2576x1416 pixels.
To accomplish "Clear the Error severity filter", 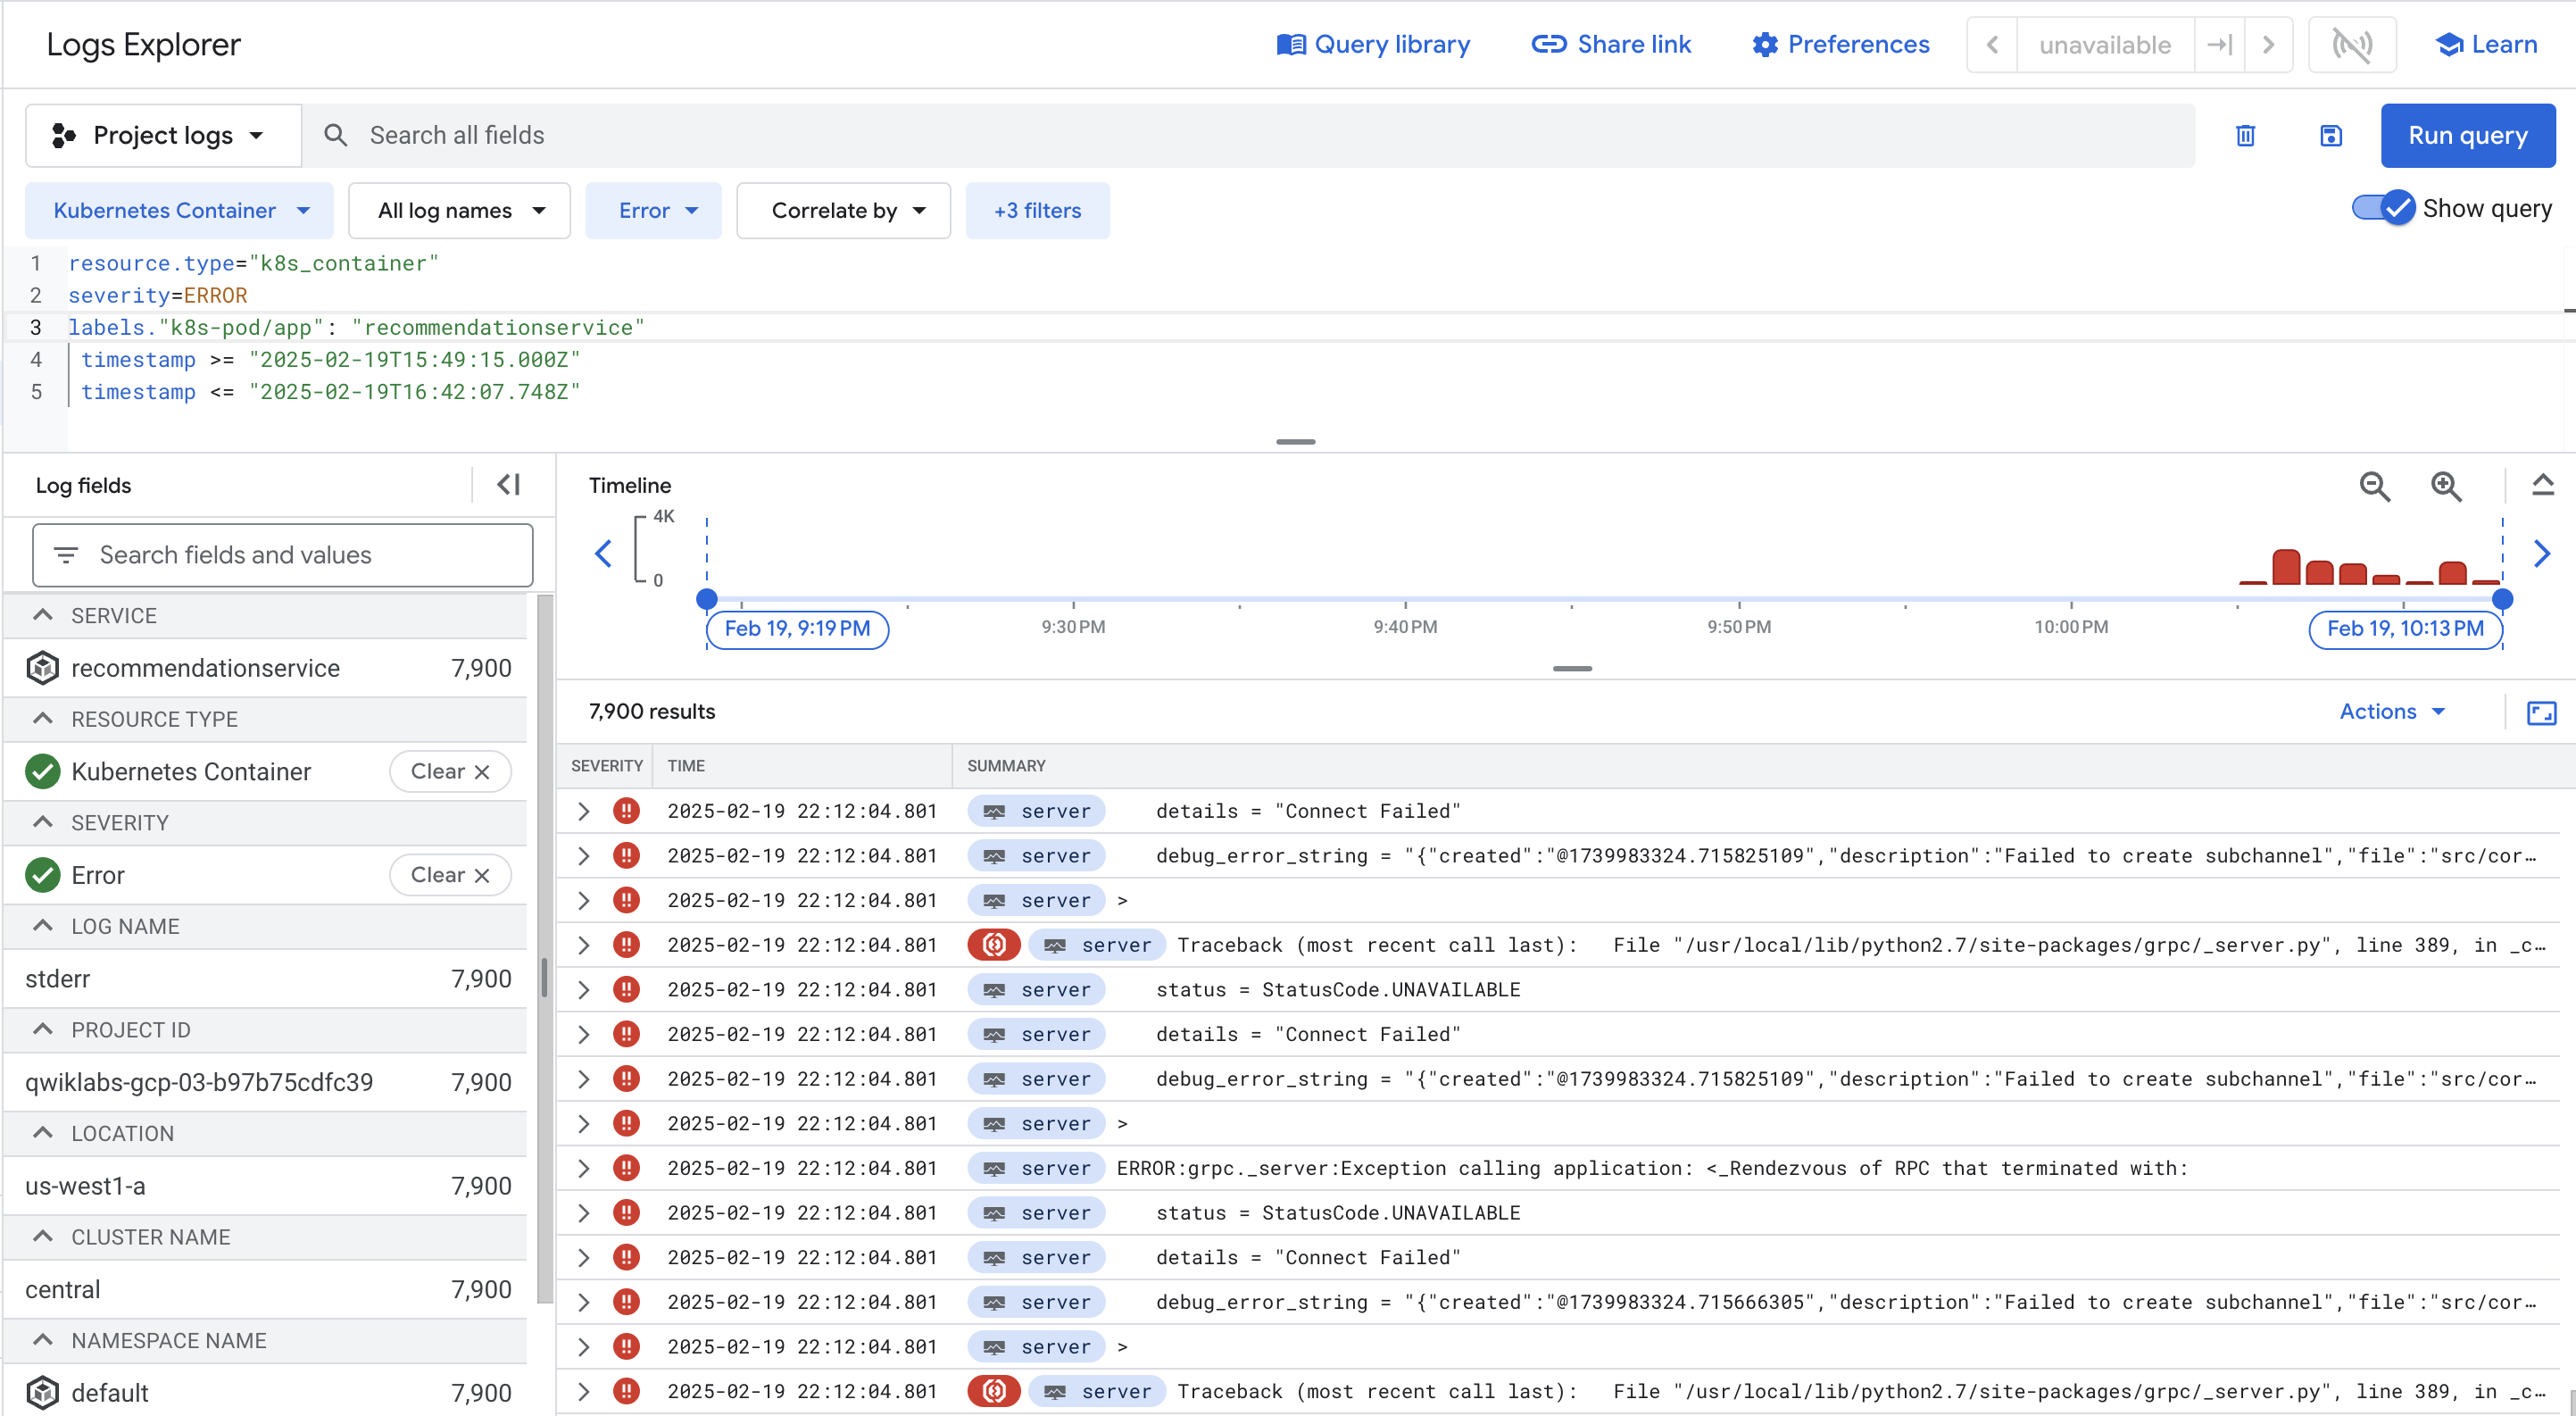I will pyautogui.click(x=450, y=875).
